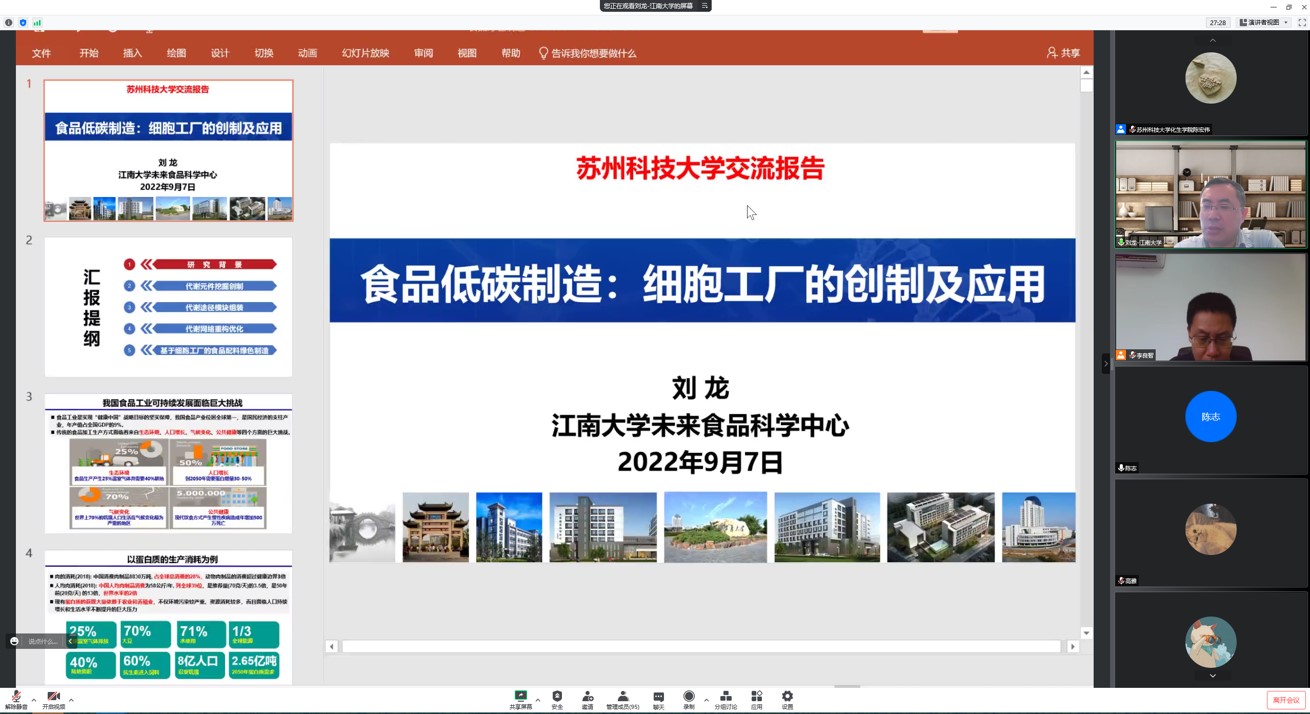Click the 共享 share button in ribbon

tap(1063, 53)
